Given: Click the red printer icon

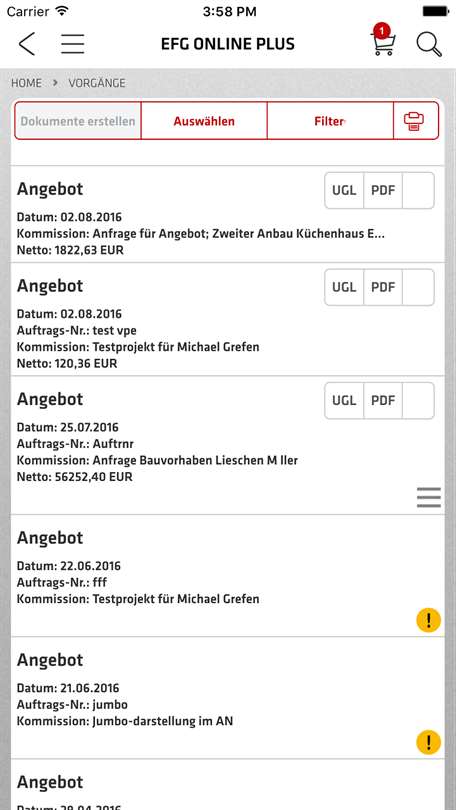Looking at the screenshot, I should click(x=416, y=121).
